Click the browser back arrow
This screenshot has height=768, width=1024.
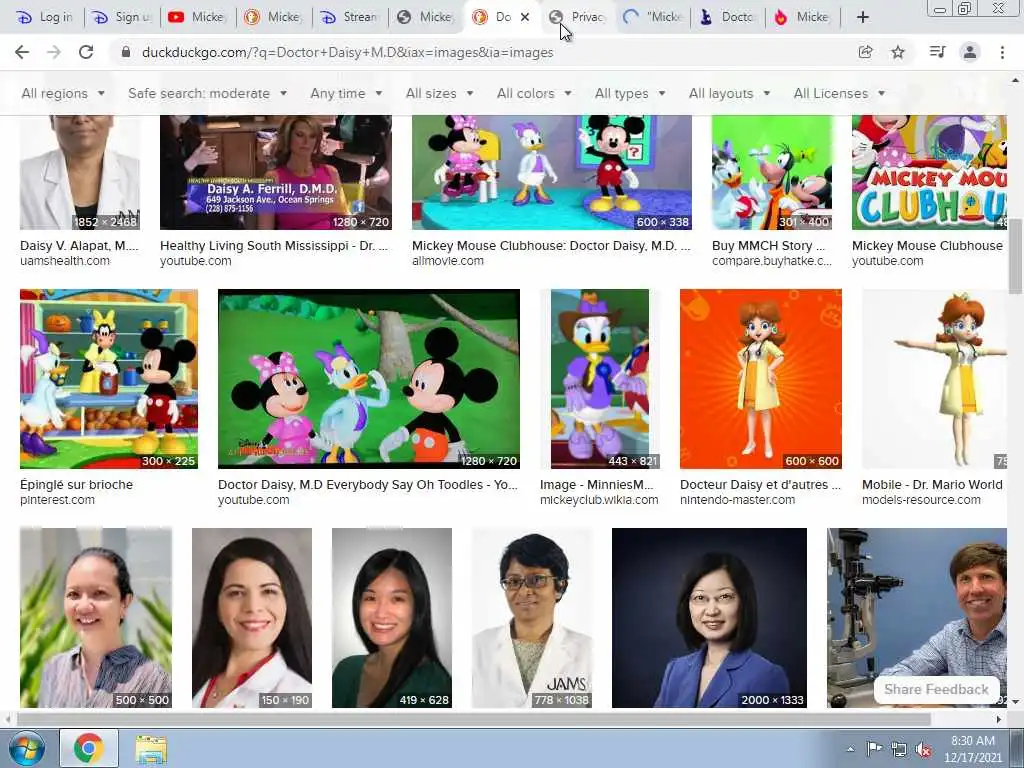click(x=22, y=52)
